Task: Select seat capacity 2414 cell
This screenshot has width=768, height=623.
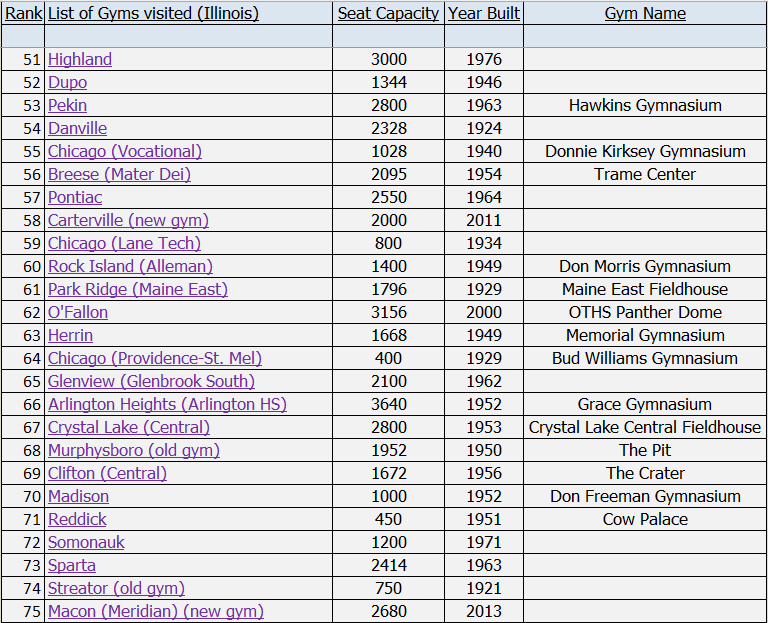Action: [x=388, y=566]
